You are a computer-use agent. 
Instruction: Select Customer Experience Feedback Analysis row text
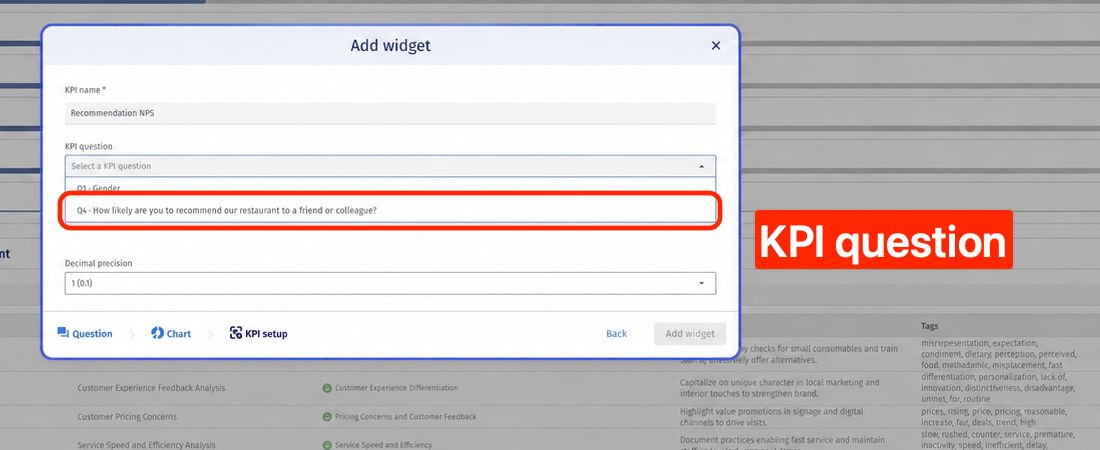[x=152, y=388]
